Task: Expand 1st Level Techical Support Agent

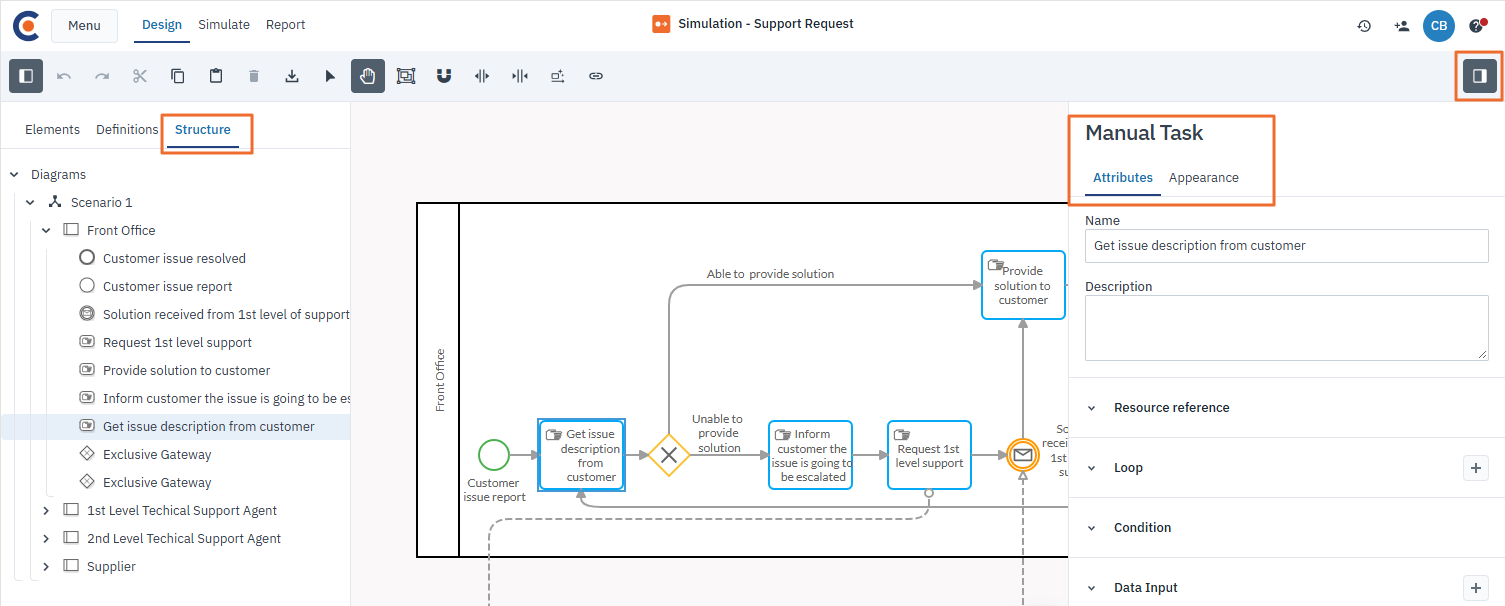Action: click(x=46, y=511)
